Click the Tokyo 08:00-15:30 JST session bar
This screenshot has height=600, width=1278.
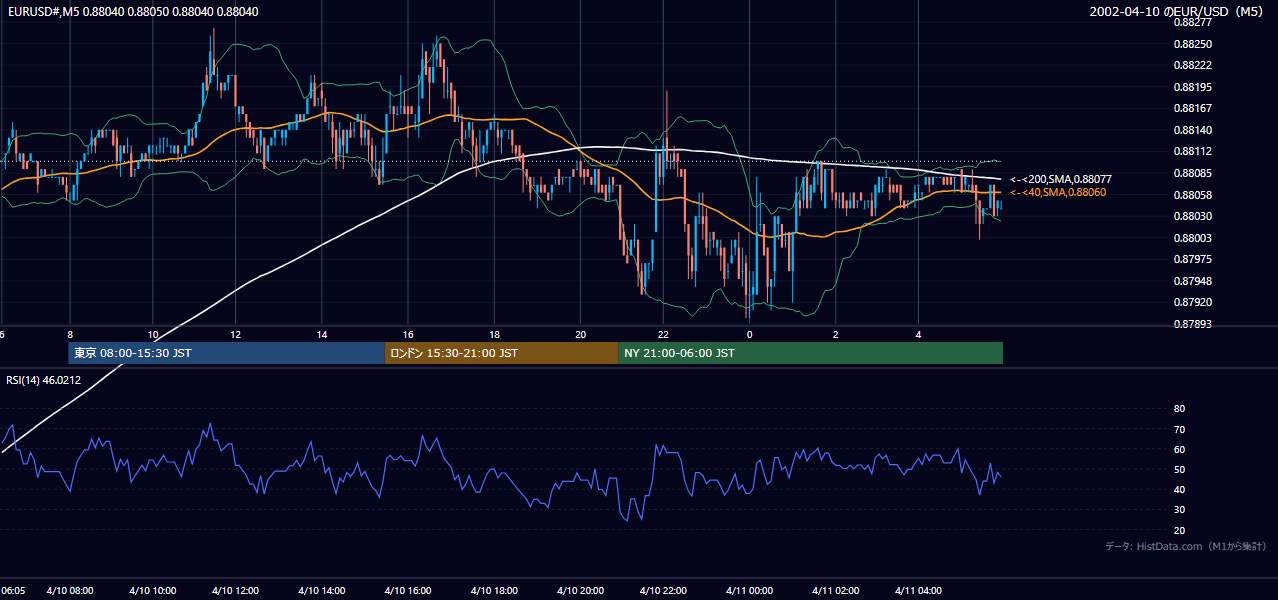click(226, 353)
